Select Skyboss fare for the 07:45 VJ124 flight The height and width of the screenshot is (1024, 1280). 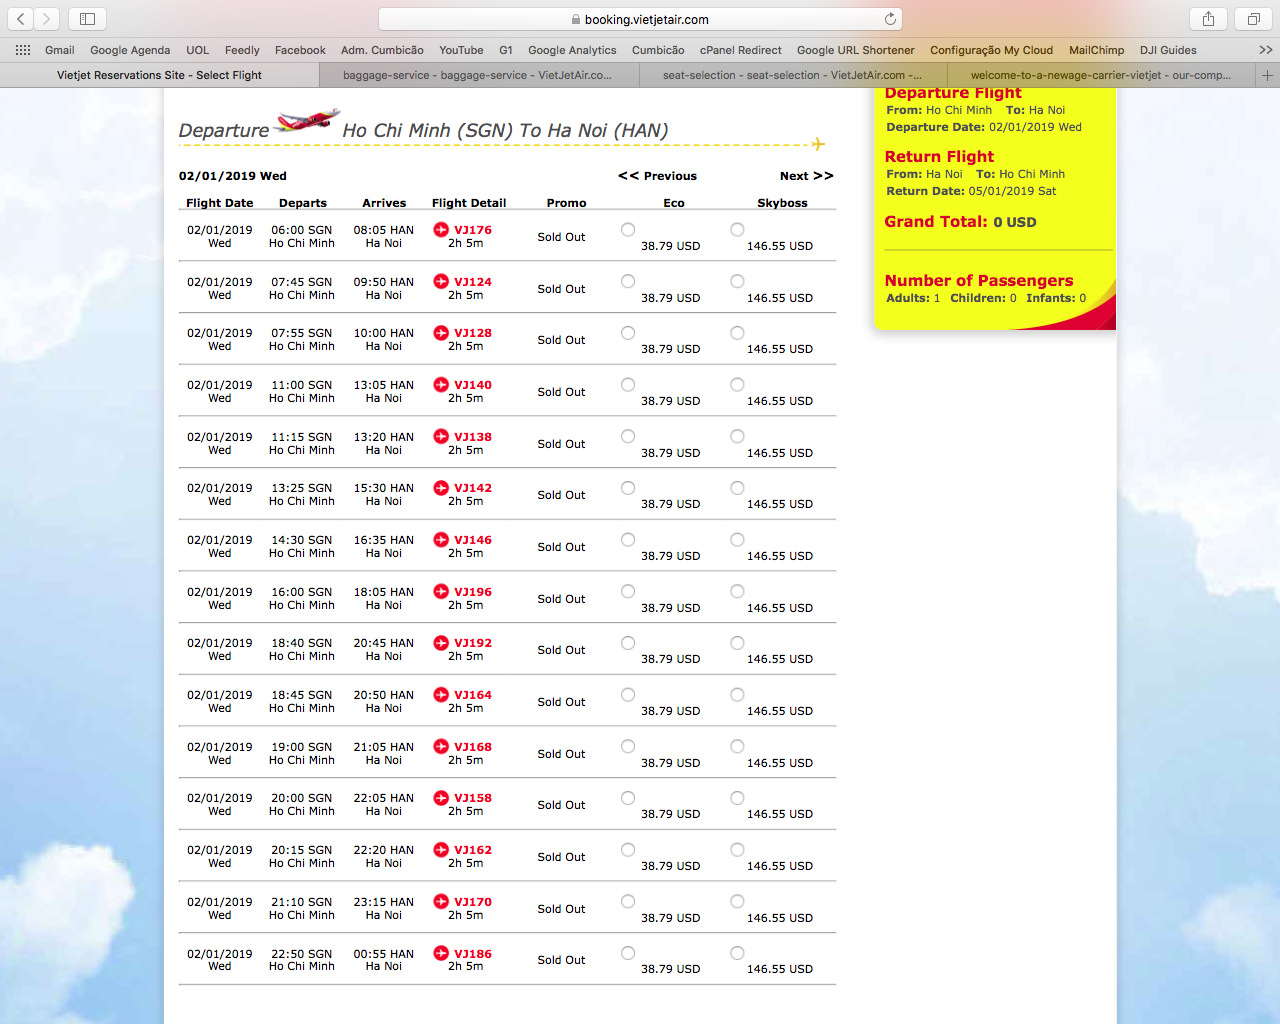coord(737,282)
